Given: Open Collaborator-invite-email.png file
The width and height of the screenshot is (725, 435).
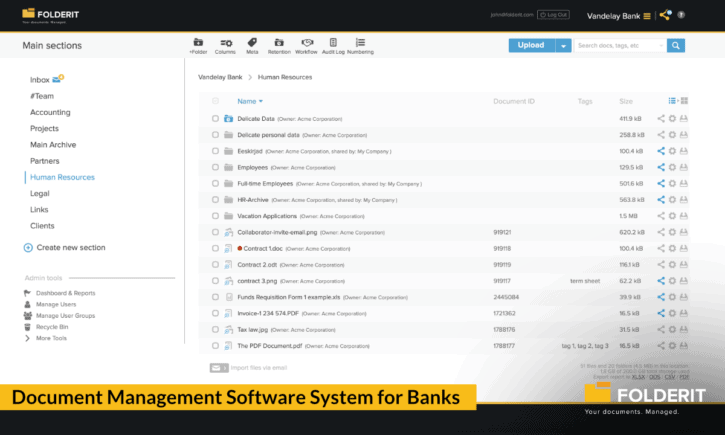Looking at the screenshot, I should (x=277, y=232).
